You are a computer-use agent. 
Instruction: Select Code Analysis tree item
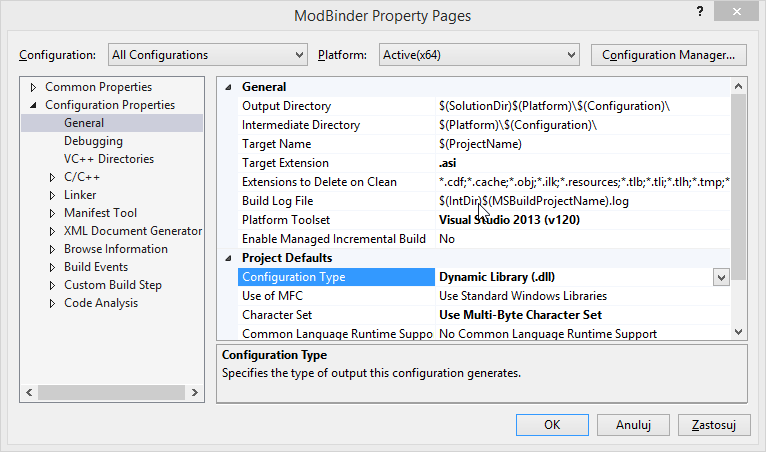101,303
